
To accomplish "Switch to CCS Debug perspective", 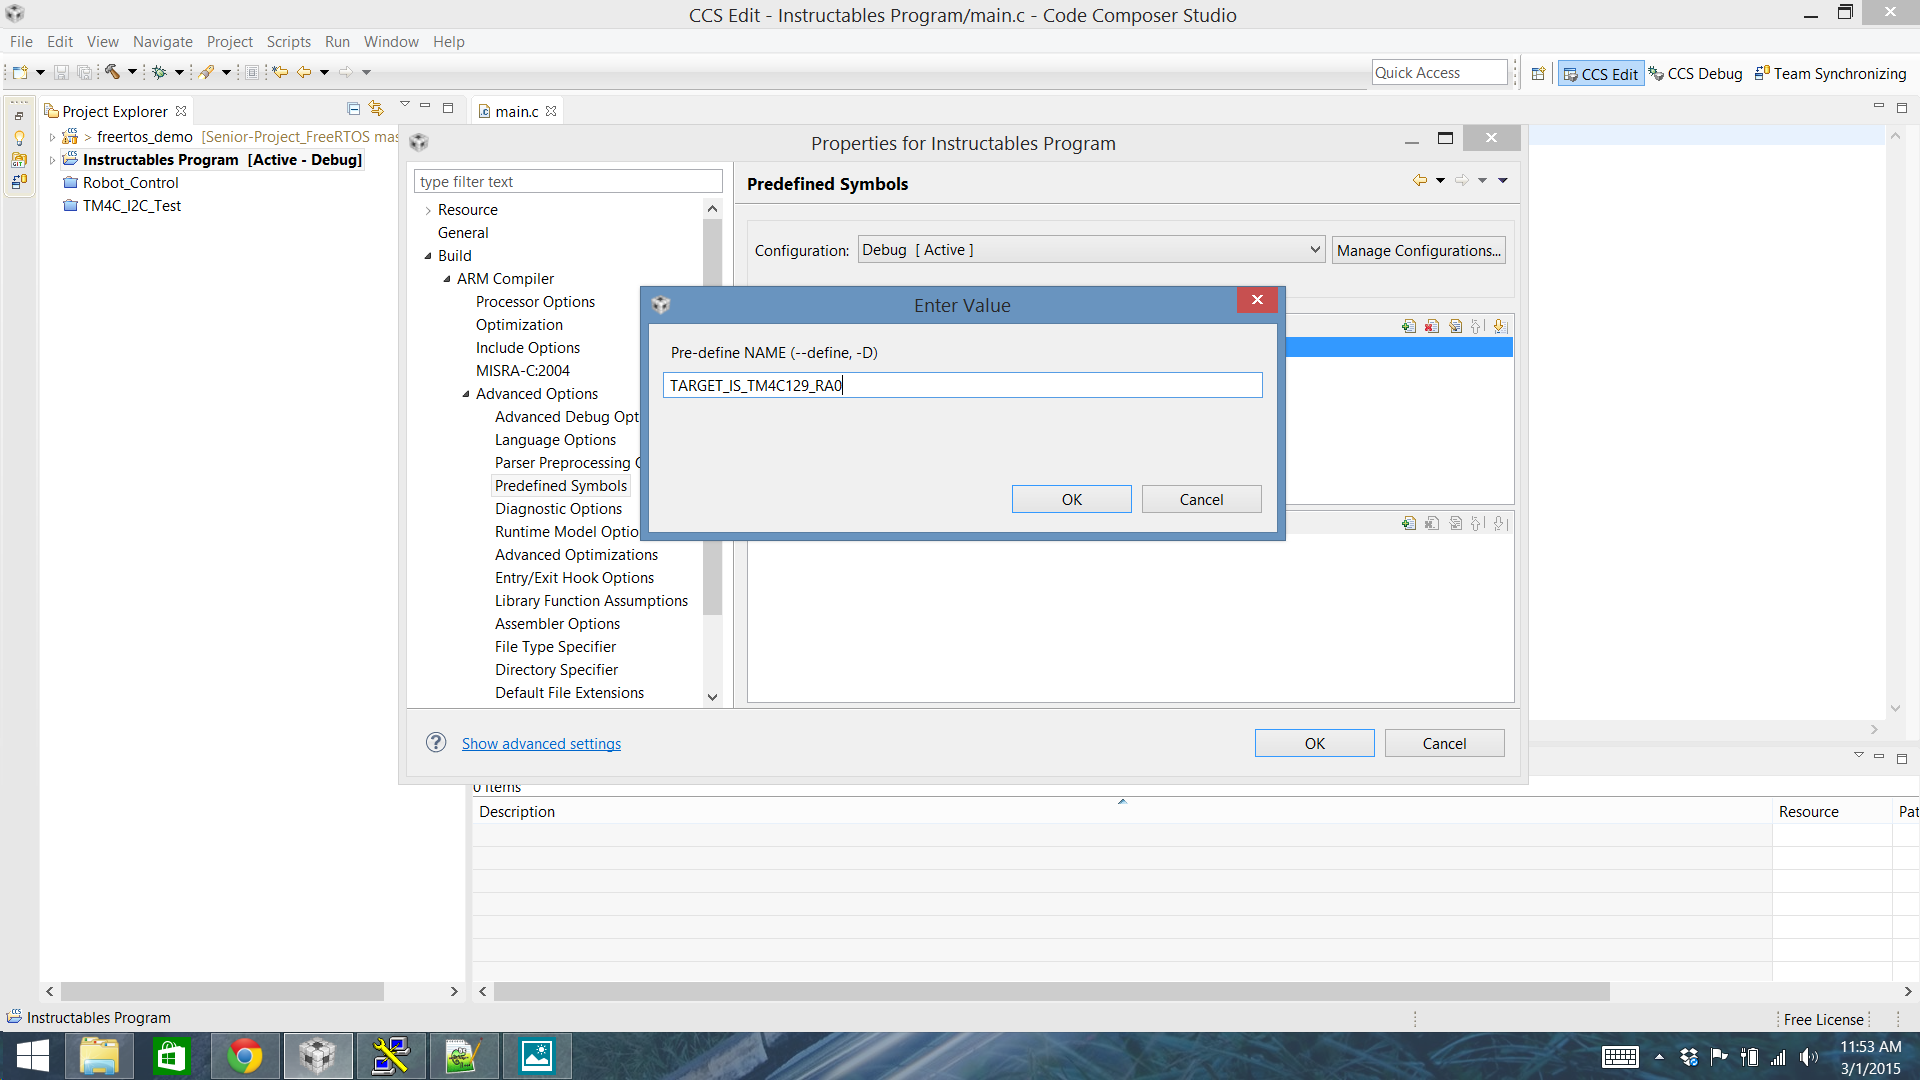I will pos(1696,73).
